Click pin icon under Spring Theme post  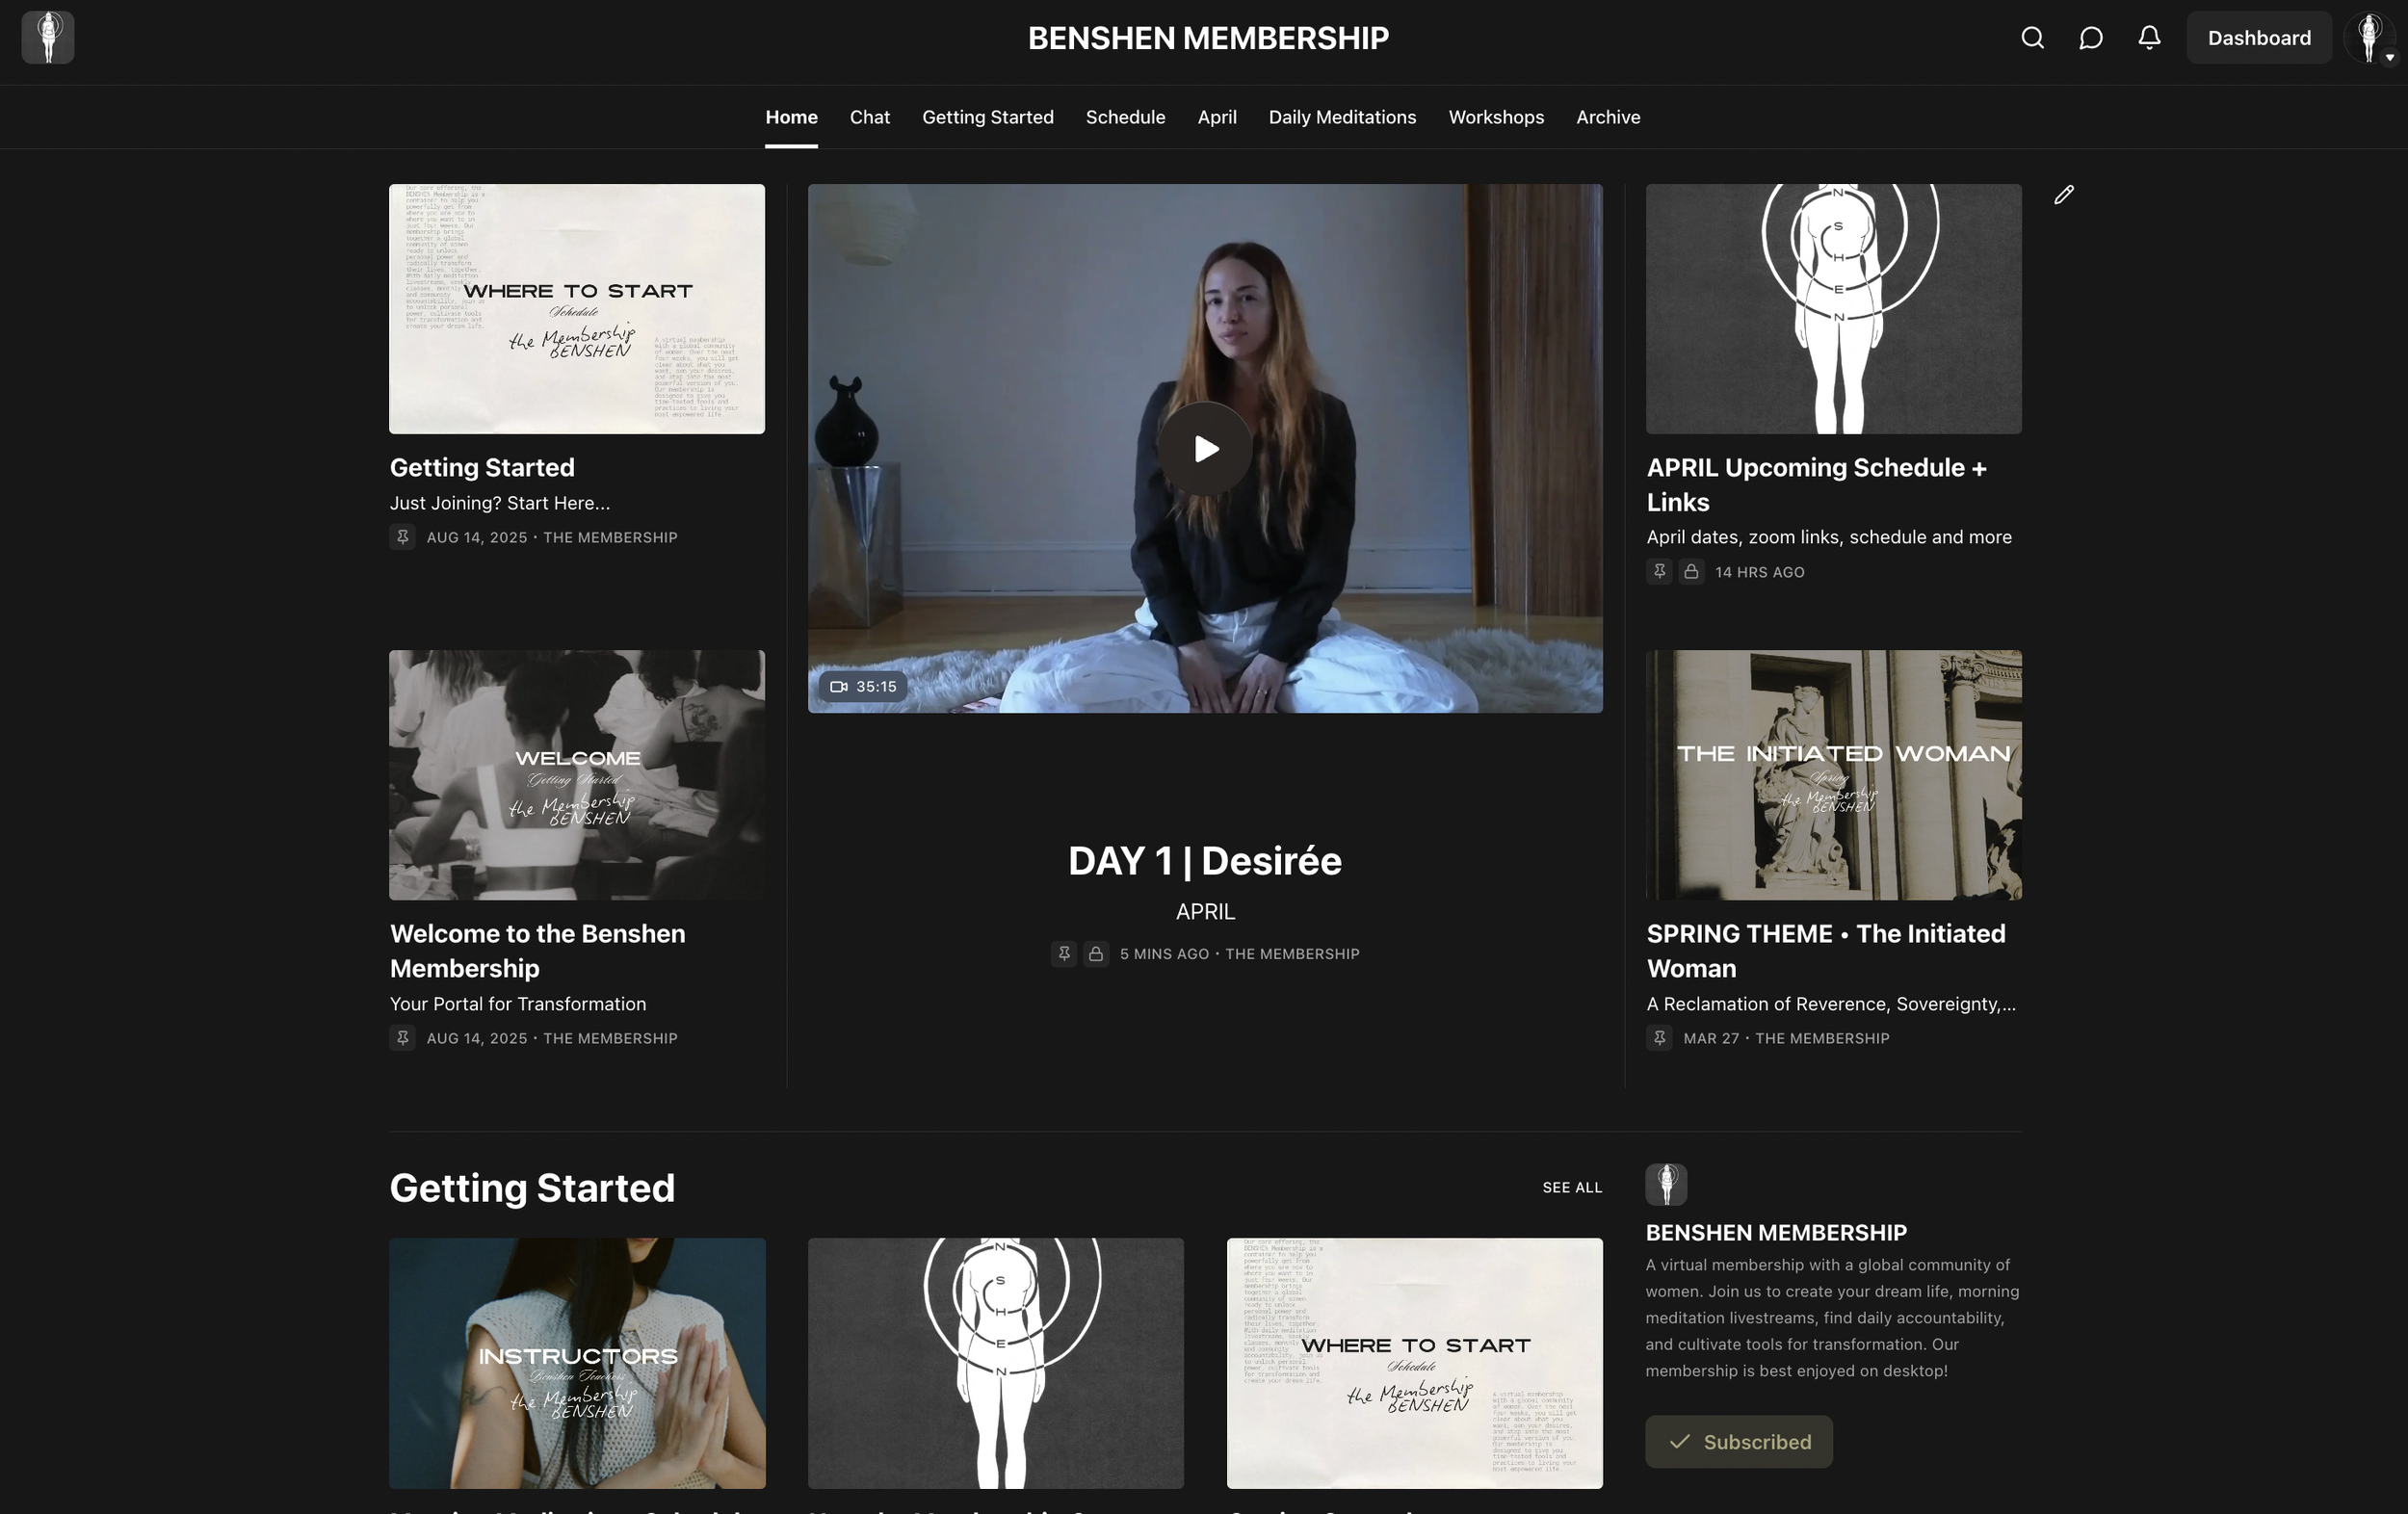pos(1659,1038)
